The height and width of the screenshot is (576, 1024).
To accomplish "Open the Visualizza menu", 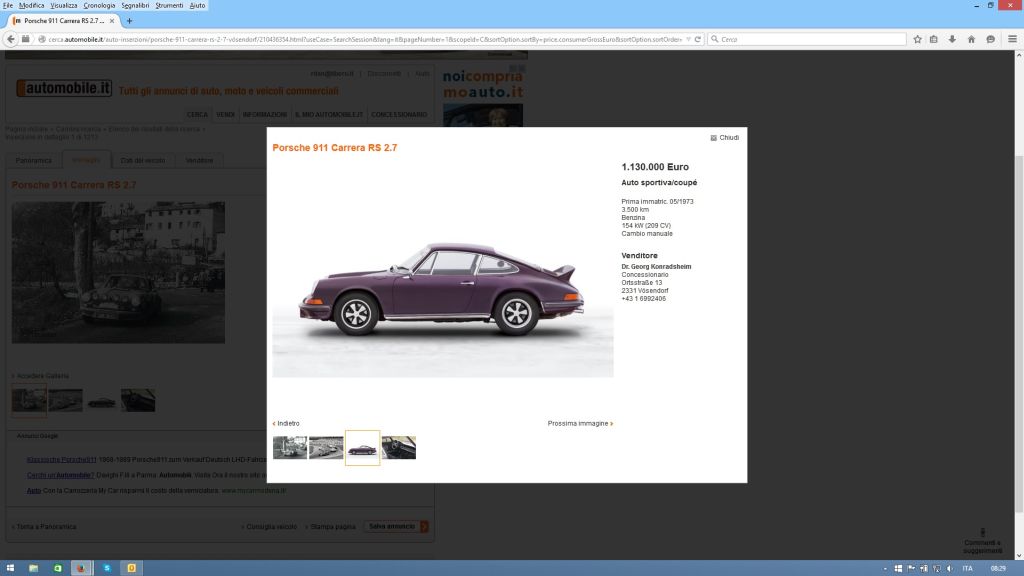I will point(63,5).
